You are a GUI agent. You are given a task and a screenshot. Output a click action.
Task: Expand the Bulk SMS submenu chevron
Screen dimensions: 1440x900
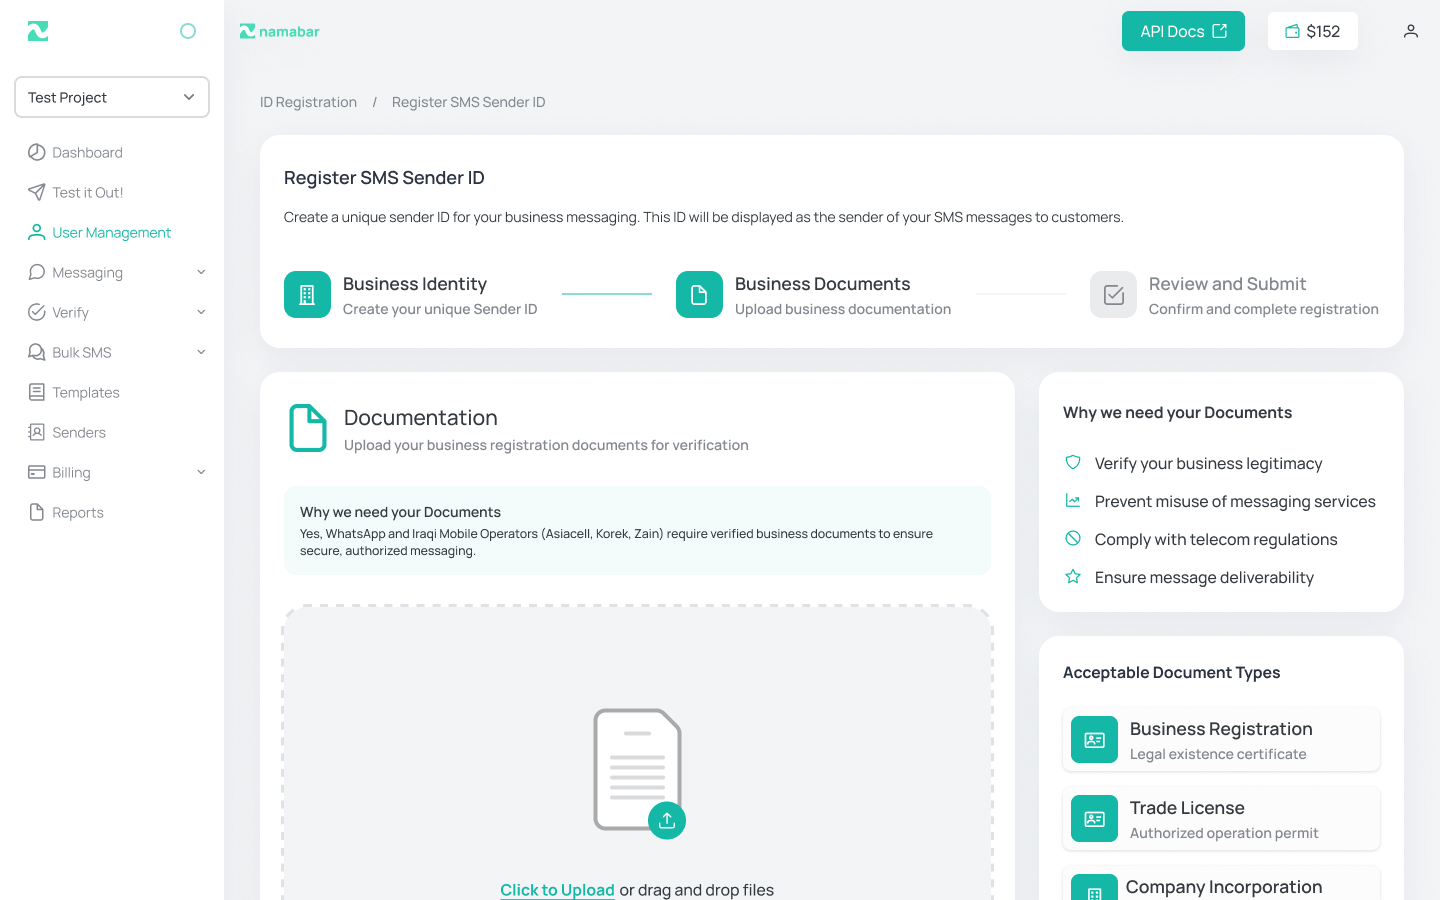click(x=201, y=352)
